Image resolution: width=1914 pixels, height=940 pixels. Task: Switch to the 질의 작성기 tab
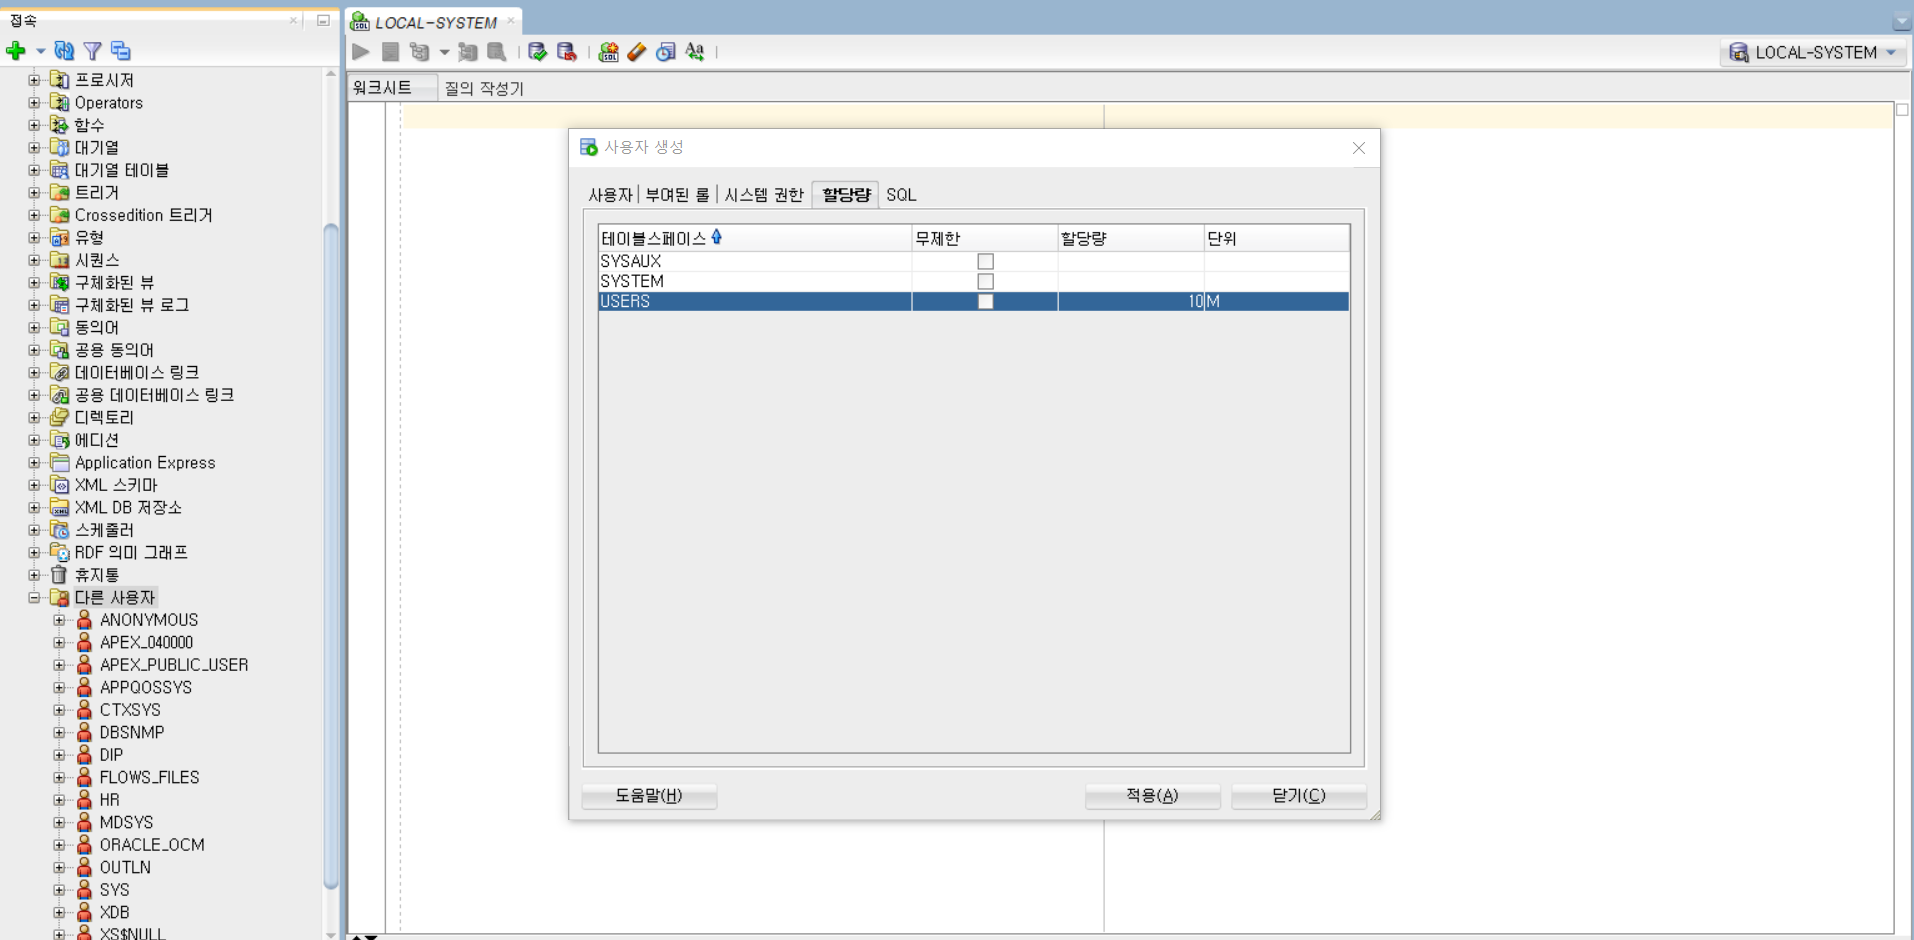[484, 88]
